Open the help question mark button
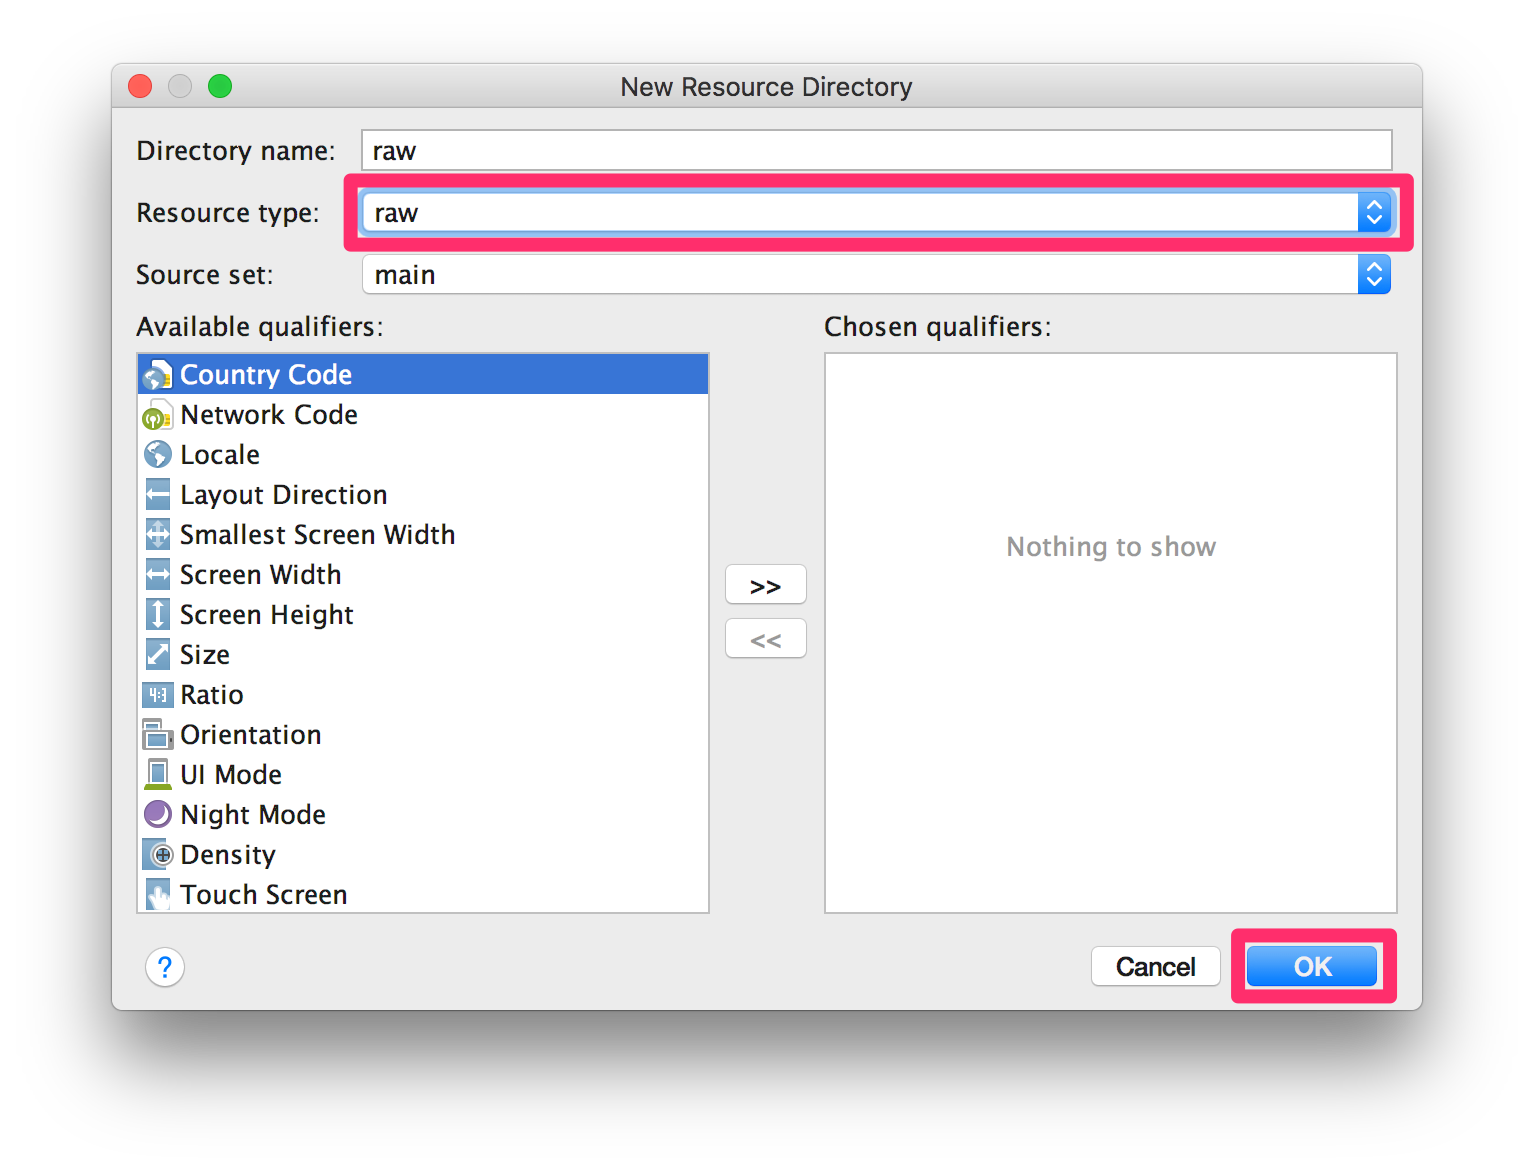 click(x=165, y=967)
